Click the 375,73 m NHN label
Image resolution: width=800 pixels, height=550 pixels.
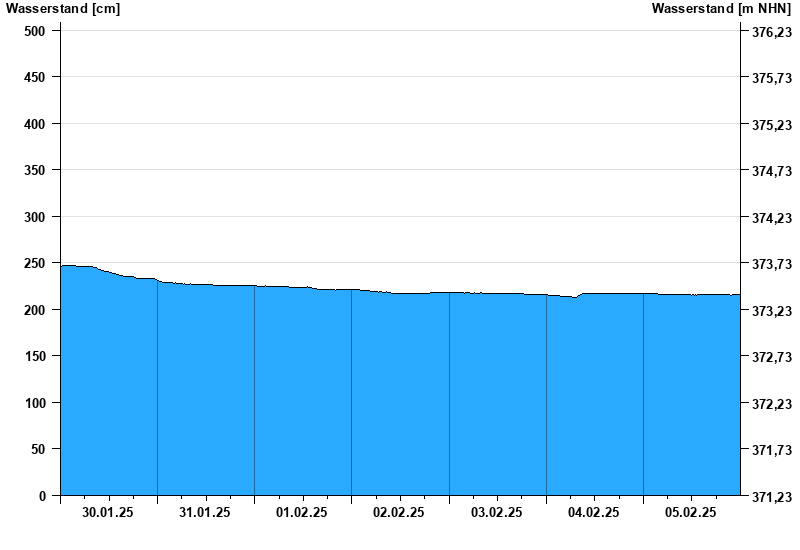772,78
